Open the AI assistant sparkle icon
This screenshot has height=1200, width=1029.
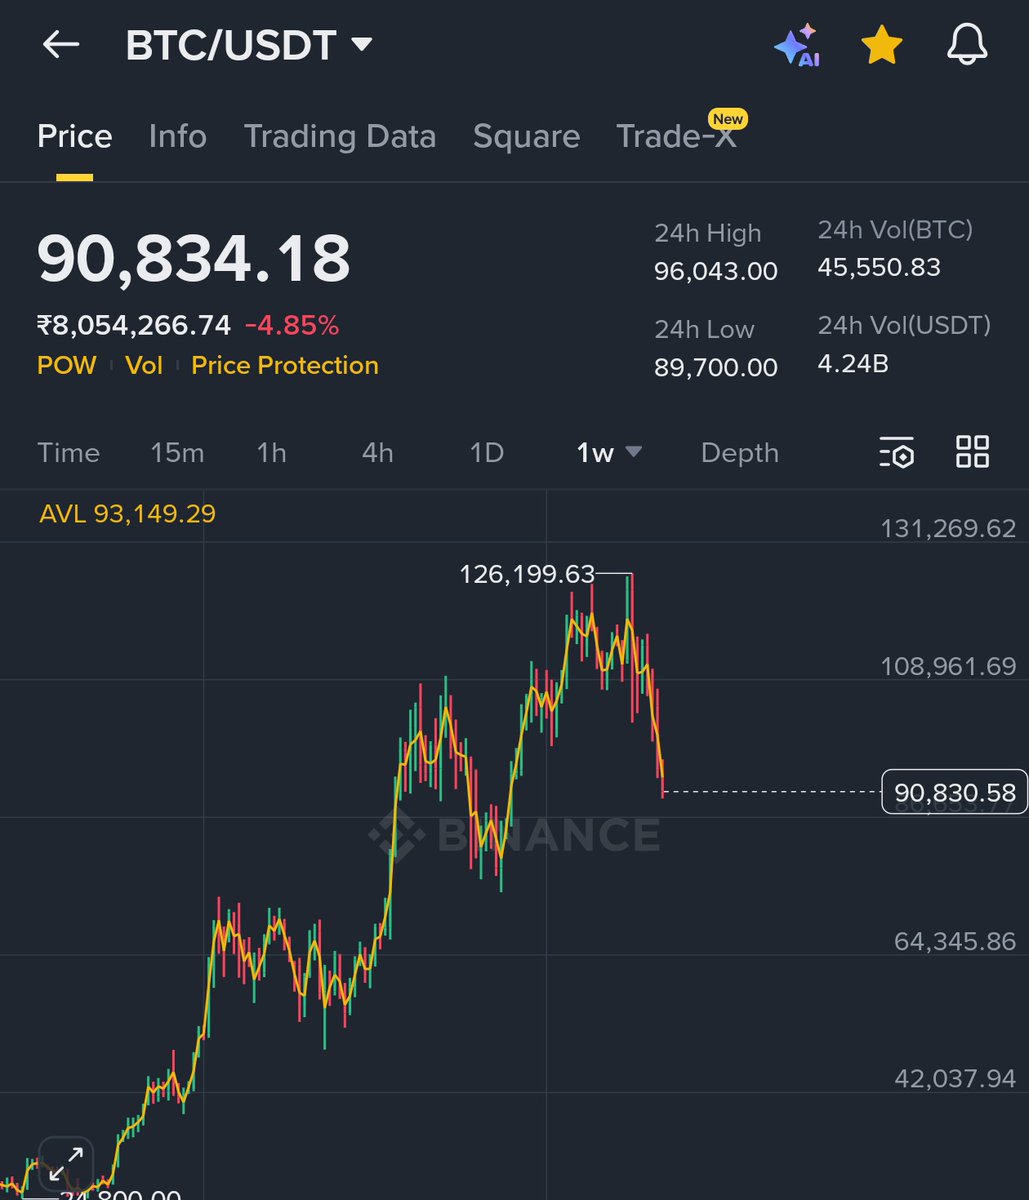pyautogui.click(x=797, y=46)
